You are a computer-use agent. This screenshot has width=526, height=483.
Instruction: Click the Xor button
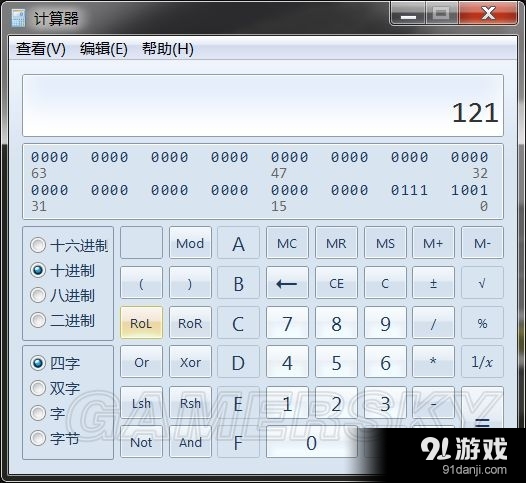tap(190, 362)
